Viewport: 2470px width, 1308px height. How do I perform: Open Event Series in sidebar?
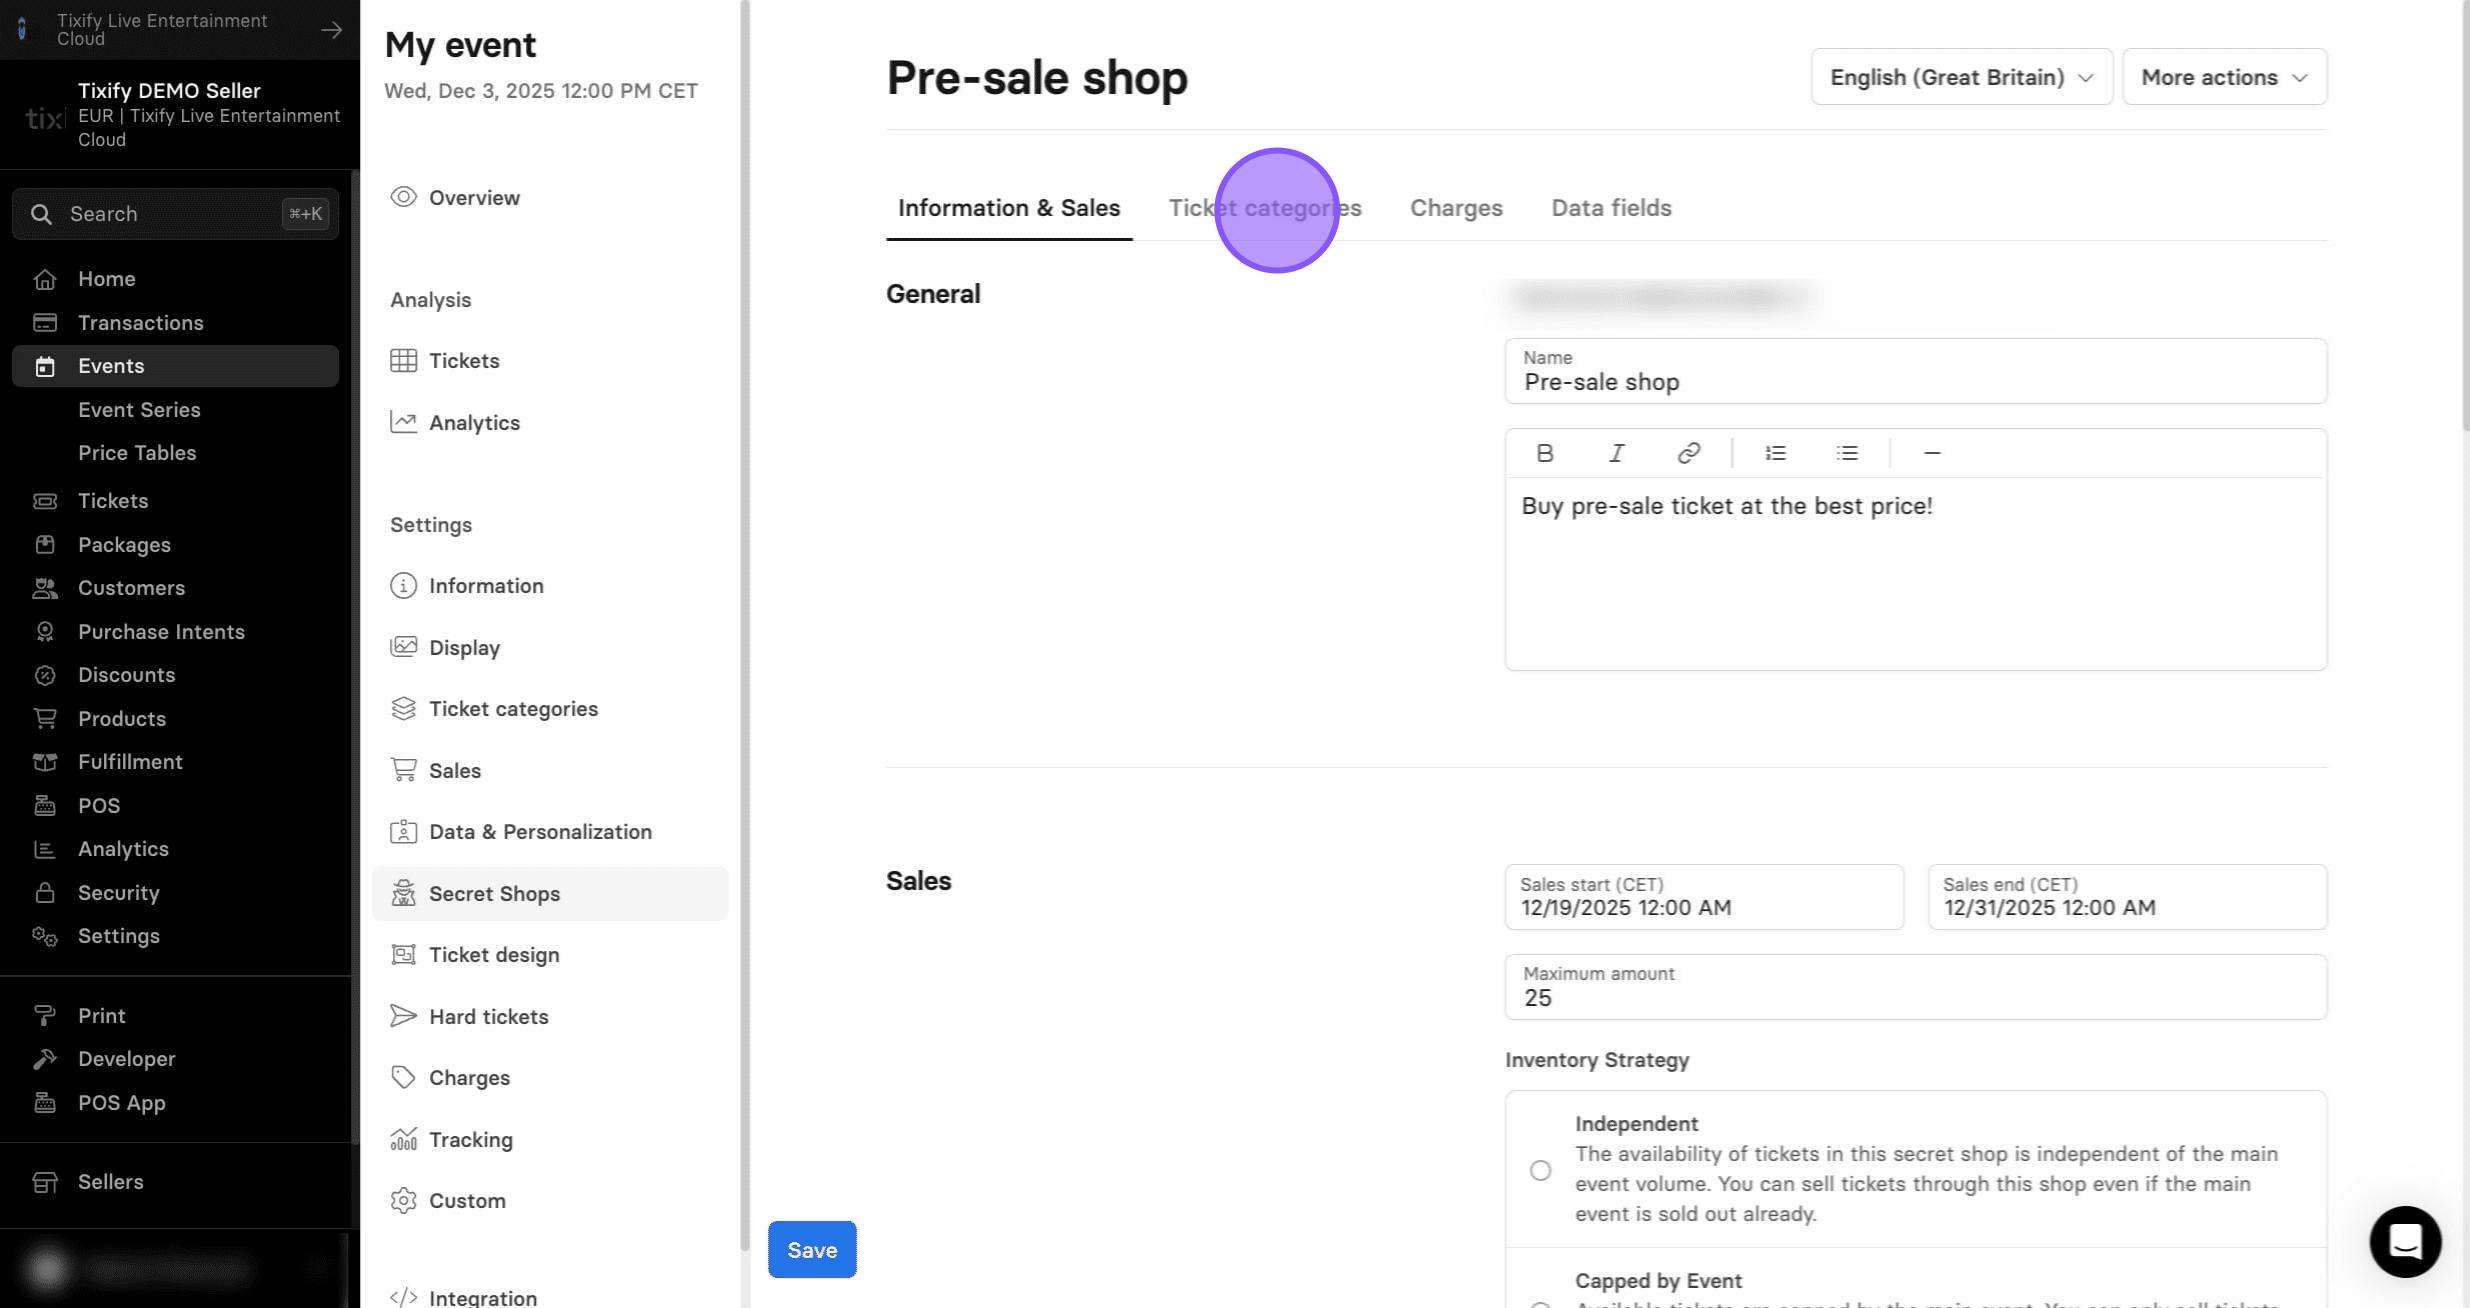point(139,410)
